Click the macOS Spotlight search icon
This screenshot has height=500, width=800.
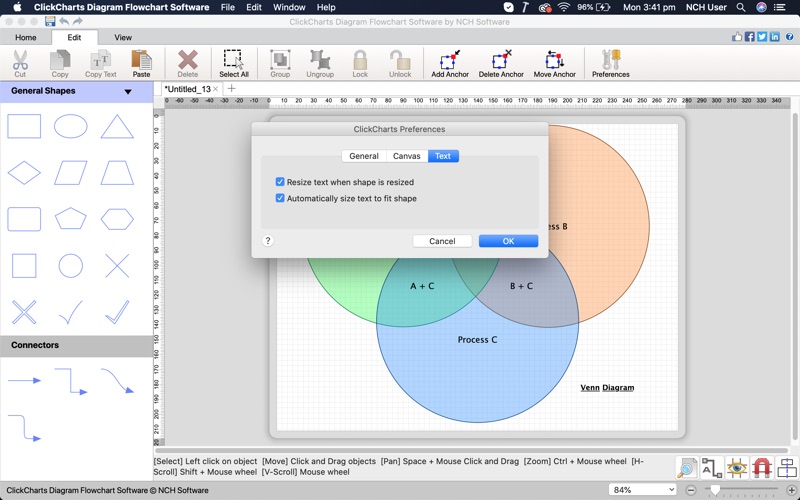(x=741, y=7)
